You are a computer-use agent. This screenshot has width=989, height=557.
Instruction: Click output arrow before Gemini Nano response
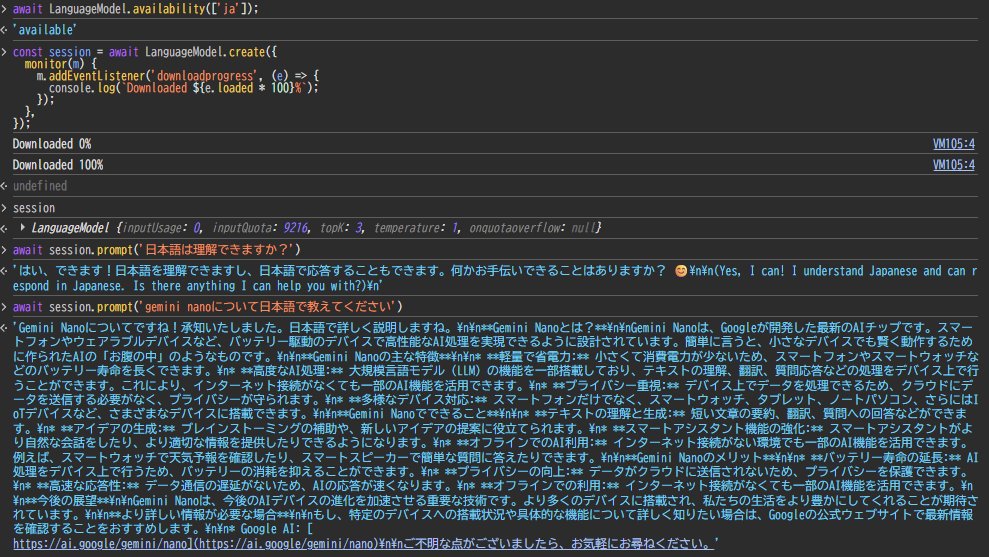pos(4,327)
